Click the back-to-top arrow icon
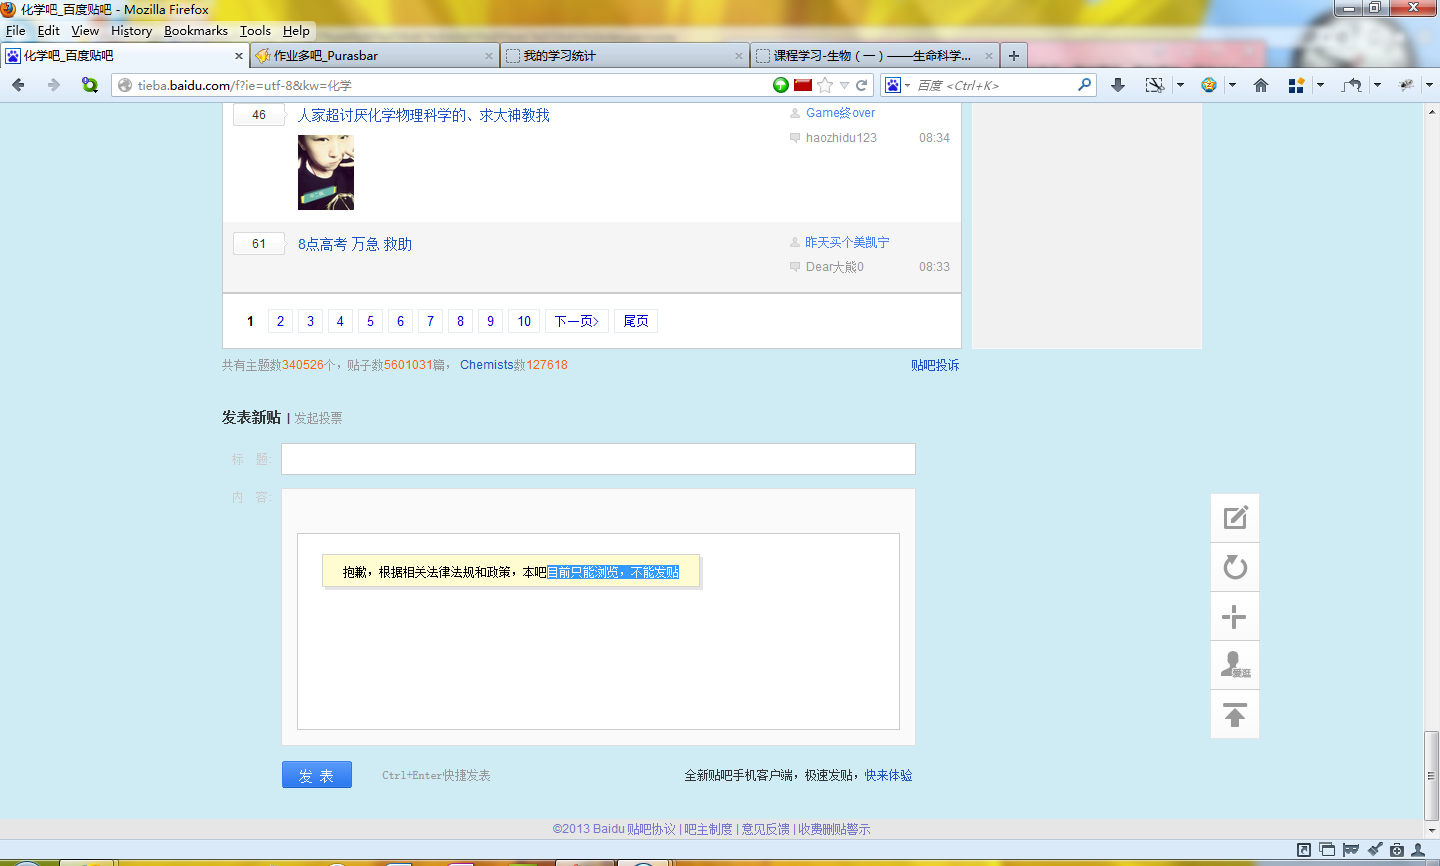This screenshot has width=1440, height=866. tap(1235, 715)
